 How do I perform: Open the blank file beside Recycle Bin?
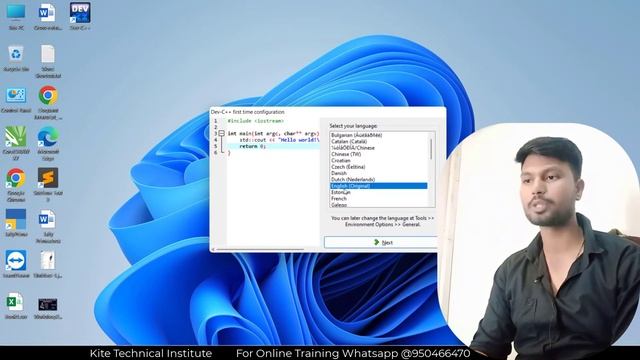pyautogui.click(x=48, y=61)
